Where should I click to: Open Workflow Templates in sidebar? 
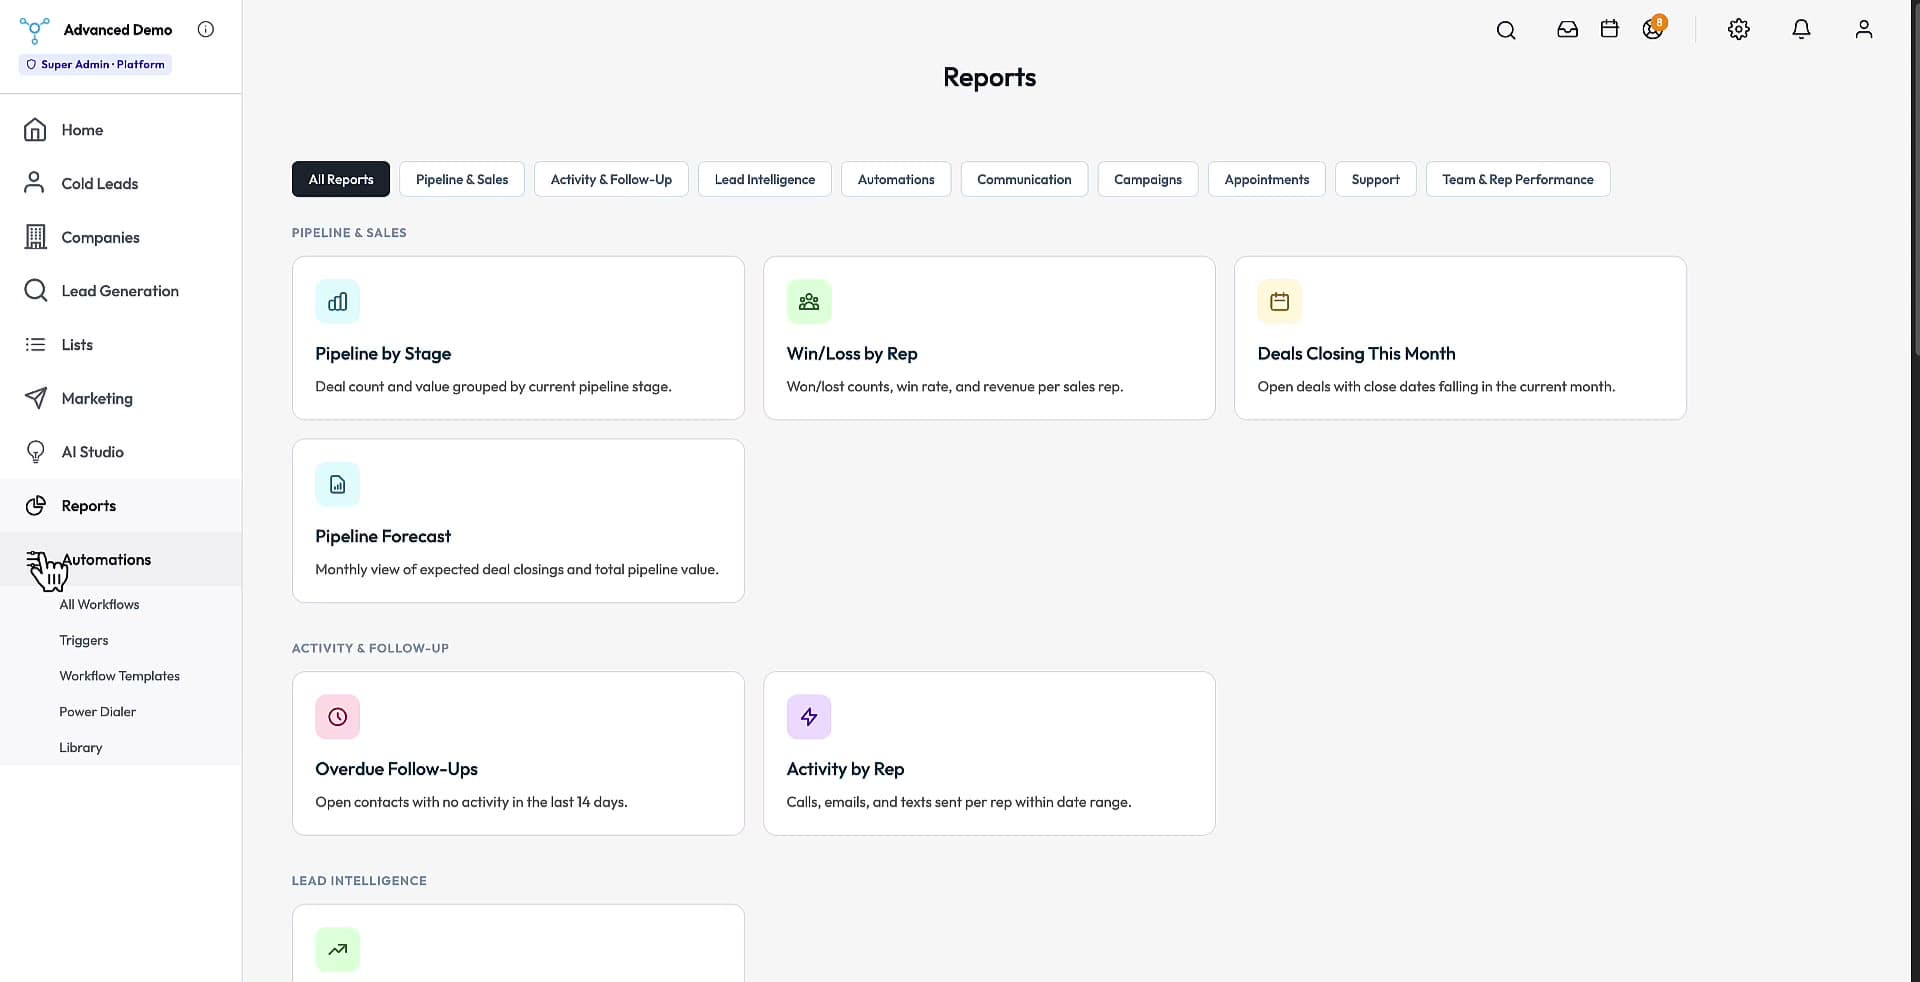click(x=120, y=676)
